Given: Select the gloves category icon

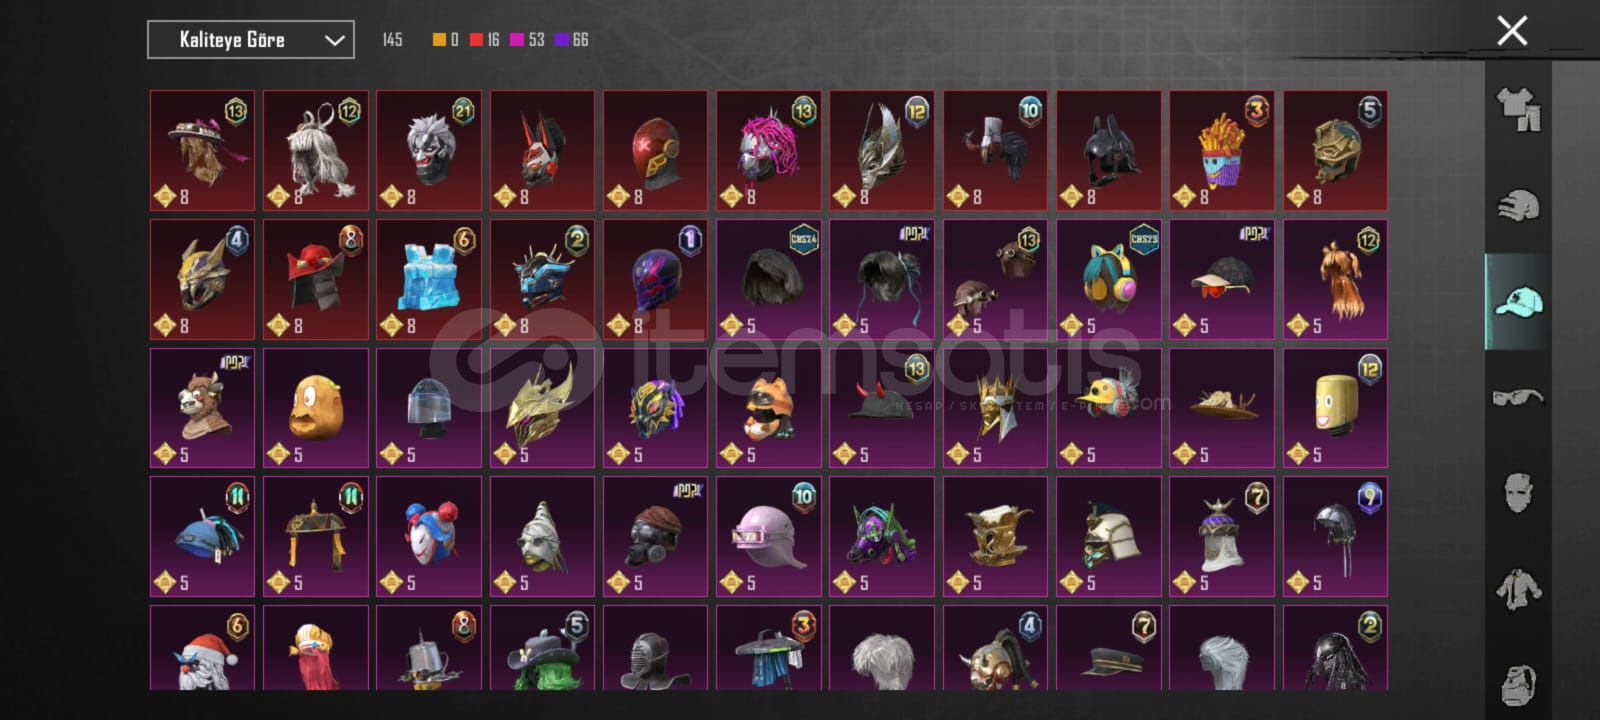Looking at the screenshot, I should [1518, 205].
